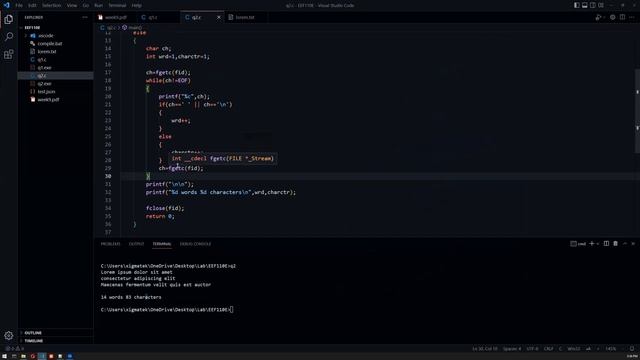This screenshot has height=360, width=640.
Task: Open q1.c in Explorer tree
Action: point(56,60)
